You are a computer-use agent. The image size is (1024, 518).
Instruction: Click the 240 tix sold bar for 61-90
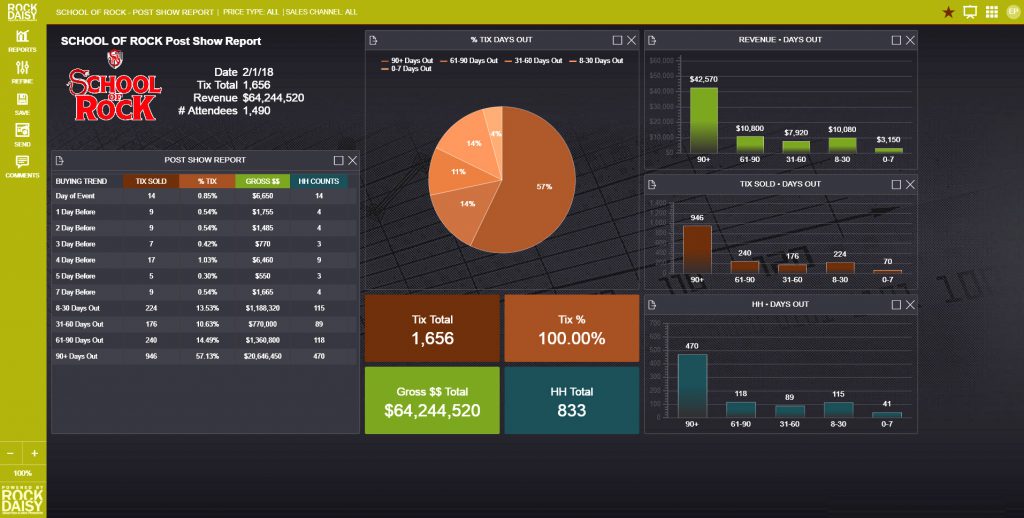pyautogui.click(x=744, y=267)
